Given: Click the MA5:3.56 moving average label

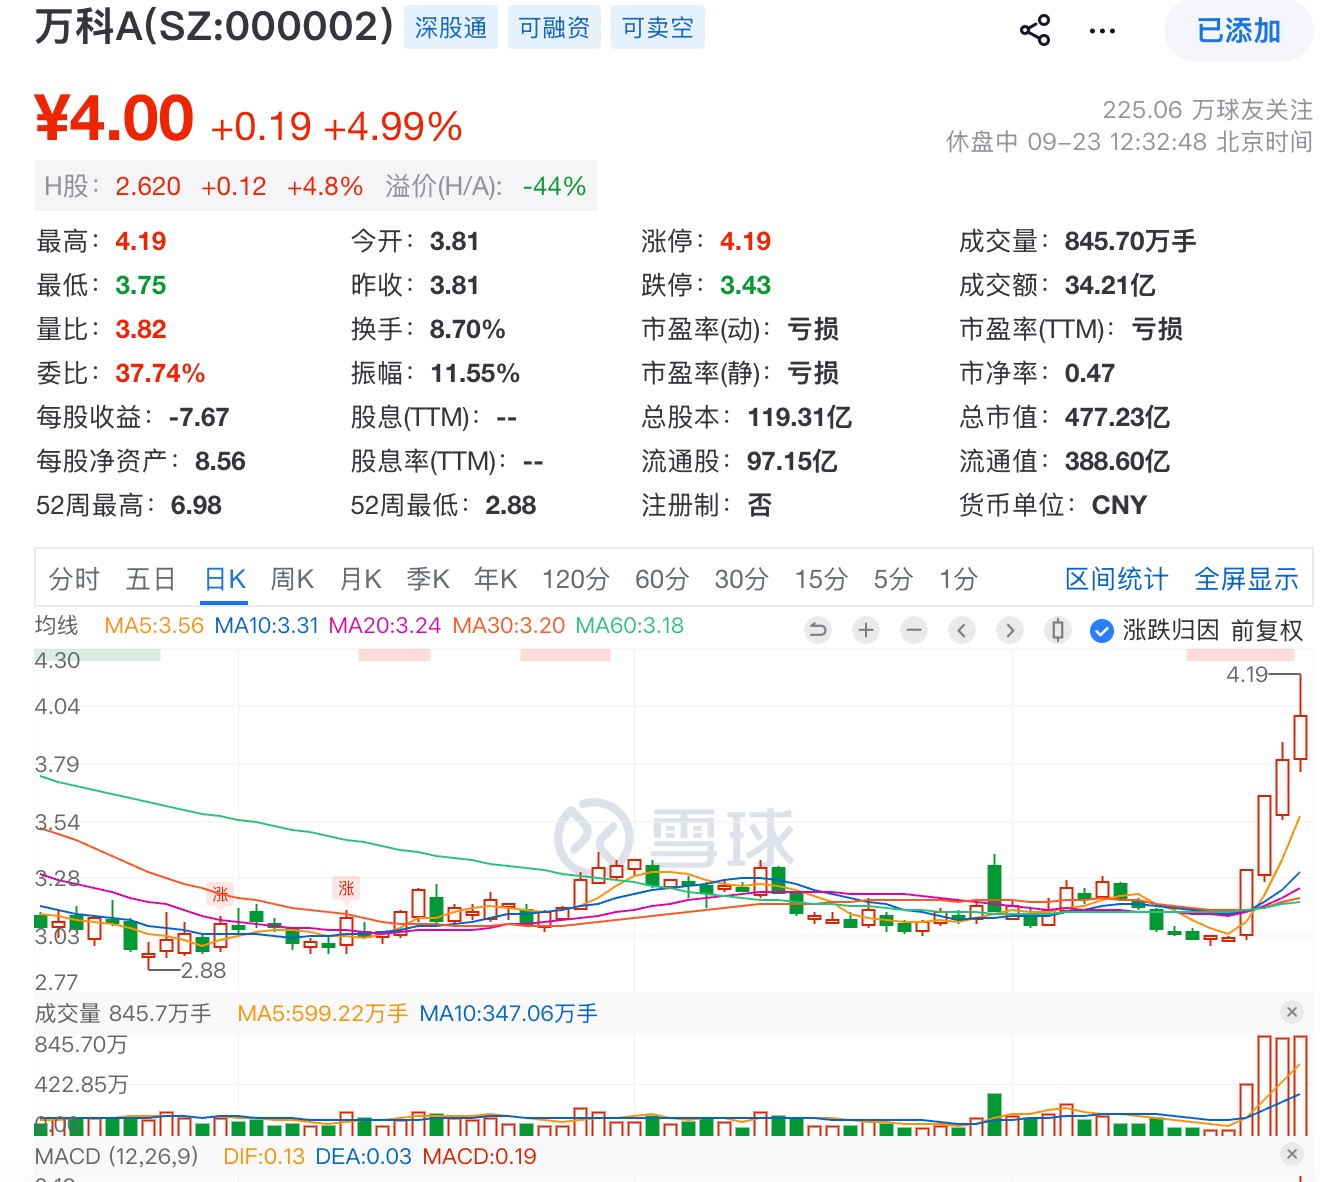Looking at the screenshot, I should coord(154,626).
